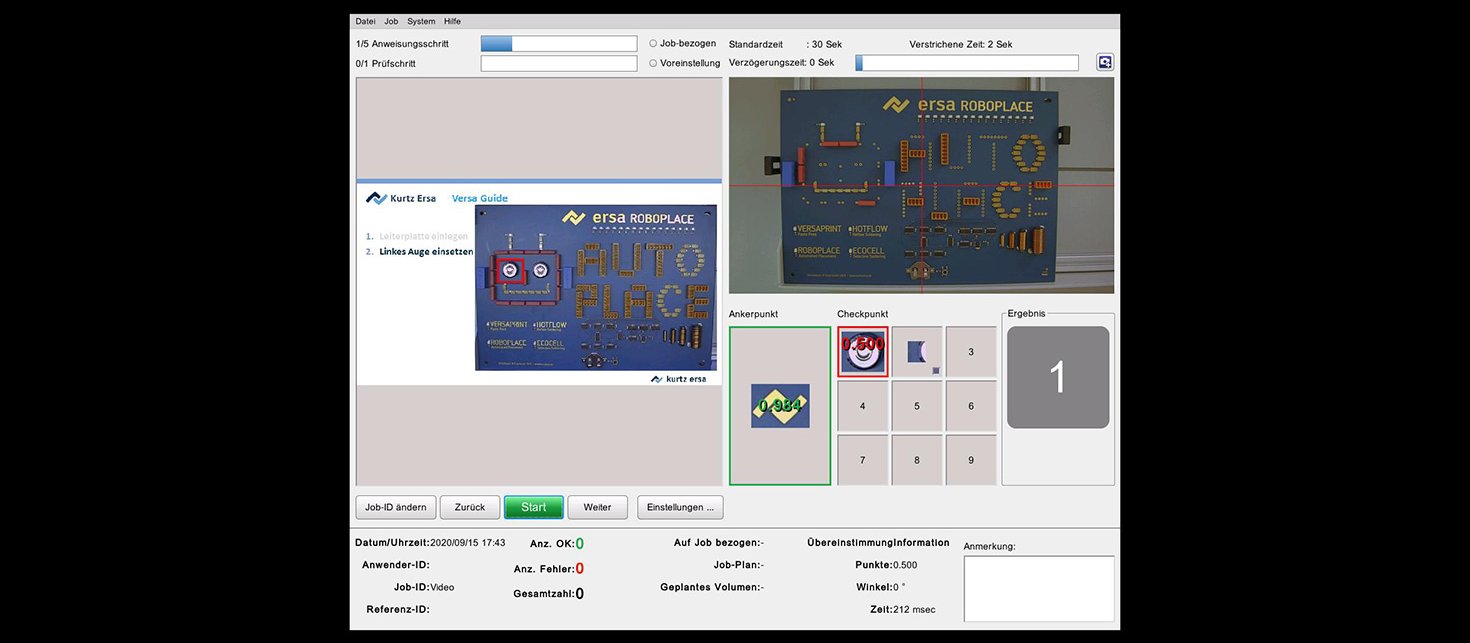Select Checkpunkt cell 6
The height and width of the screenshot is (643, 1470).
pos(971,406)
